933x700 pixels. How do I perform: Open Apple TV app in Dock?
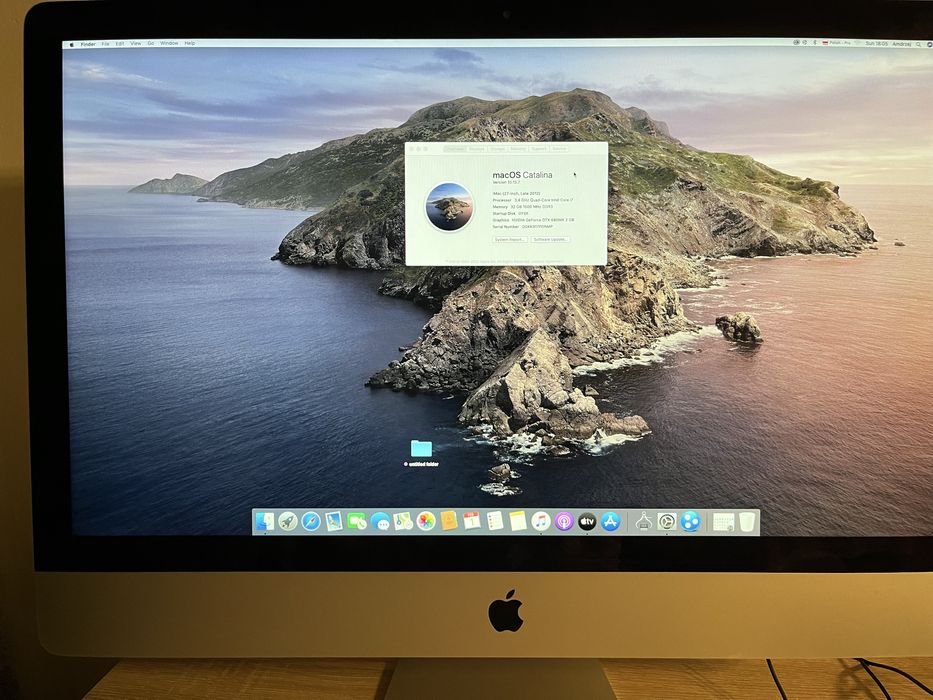[587, 522]
